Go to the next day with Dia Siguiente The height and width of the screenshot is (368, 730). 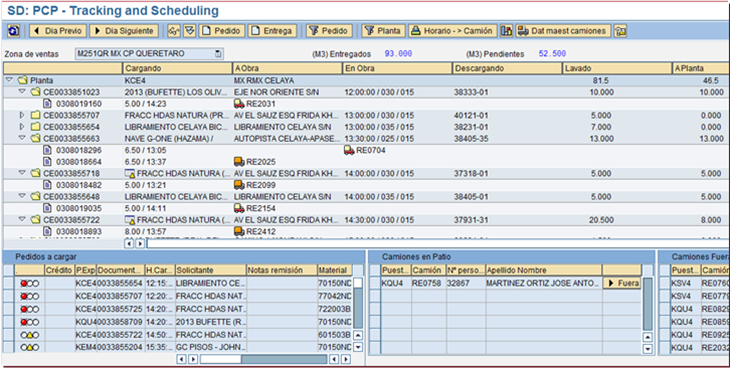[124, 31]
